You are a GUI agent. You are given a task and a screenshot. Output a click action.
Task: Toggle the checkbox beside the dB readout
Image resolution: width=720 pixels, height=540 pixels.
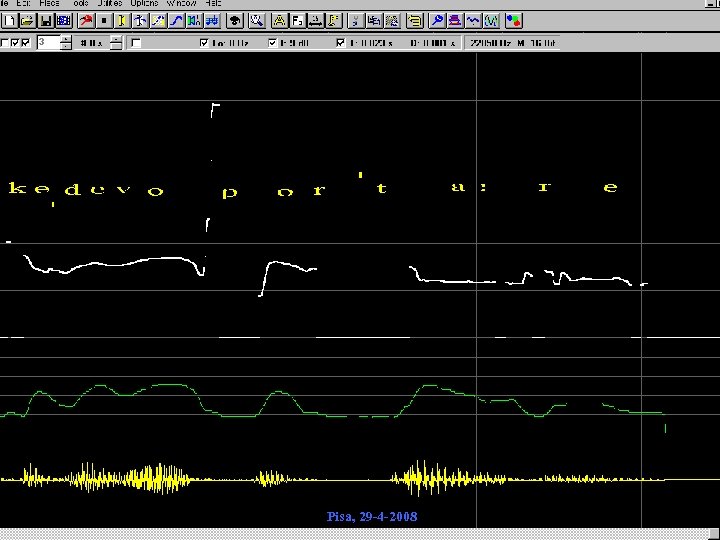click(272, 43)
